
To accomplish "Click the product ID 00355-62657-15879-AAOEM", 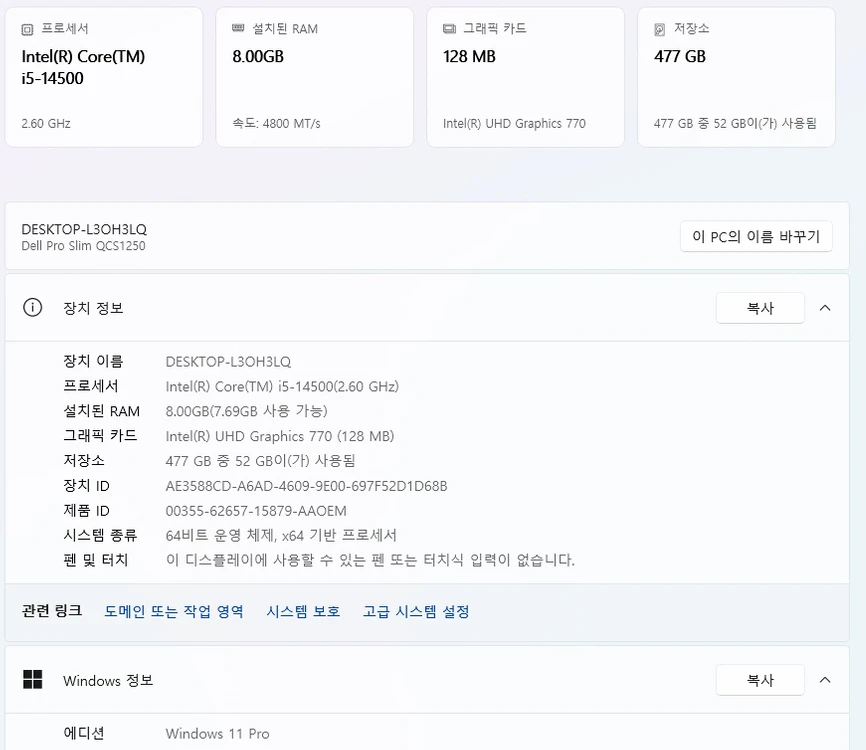I will click(256, 511).
